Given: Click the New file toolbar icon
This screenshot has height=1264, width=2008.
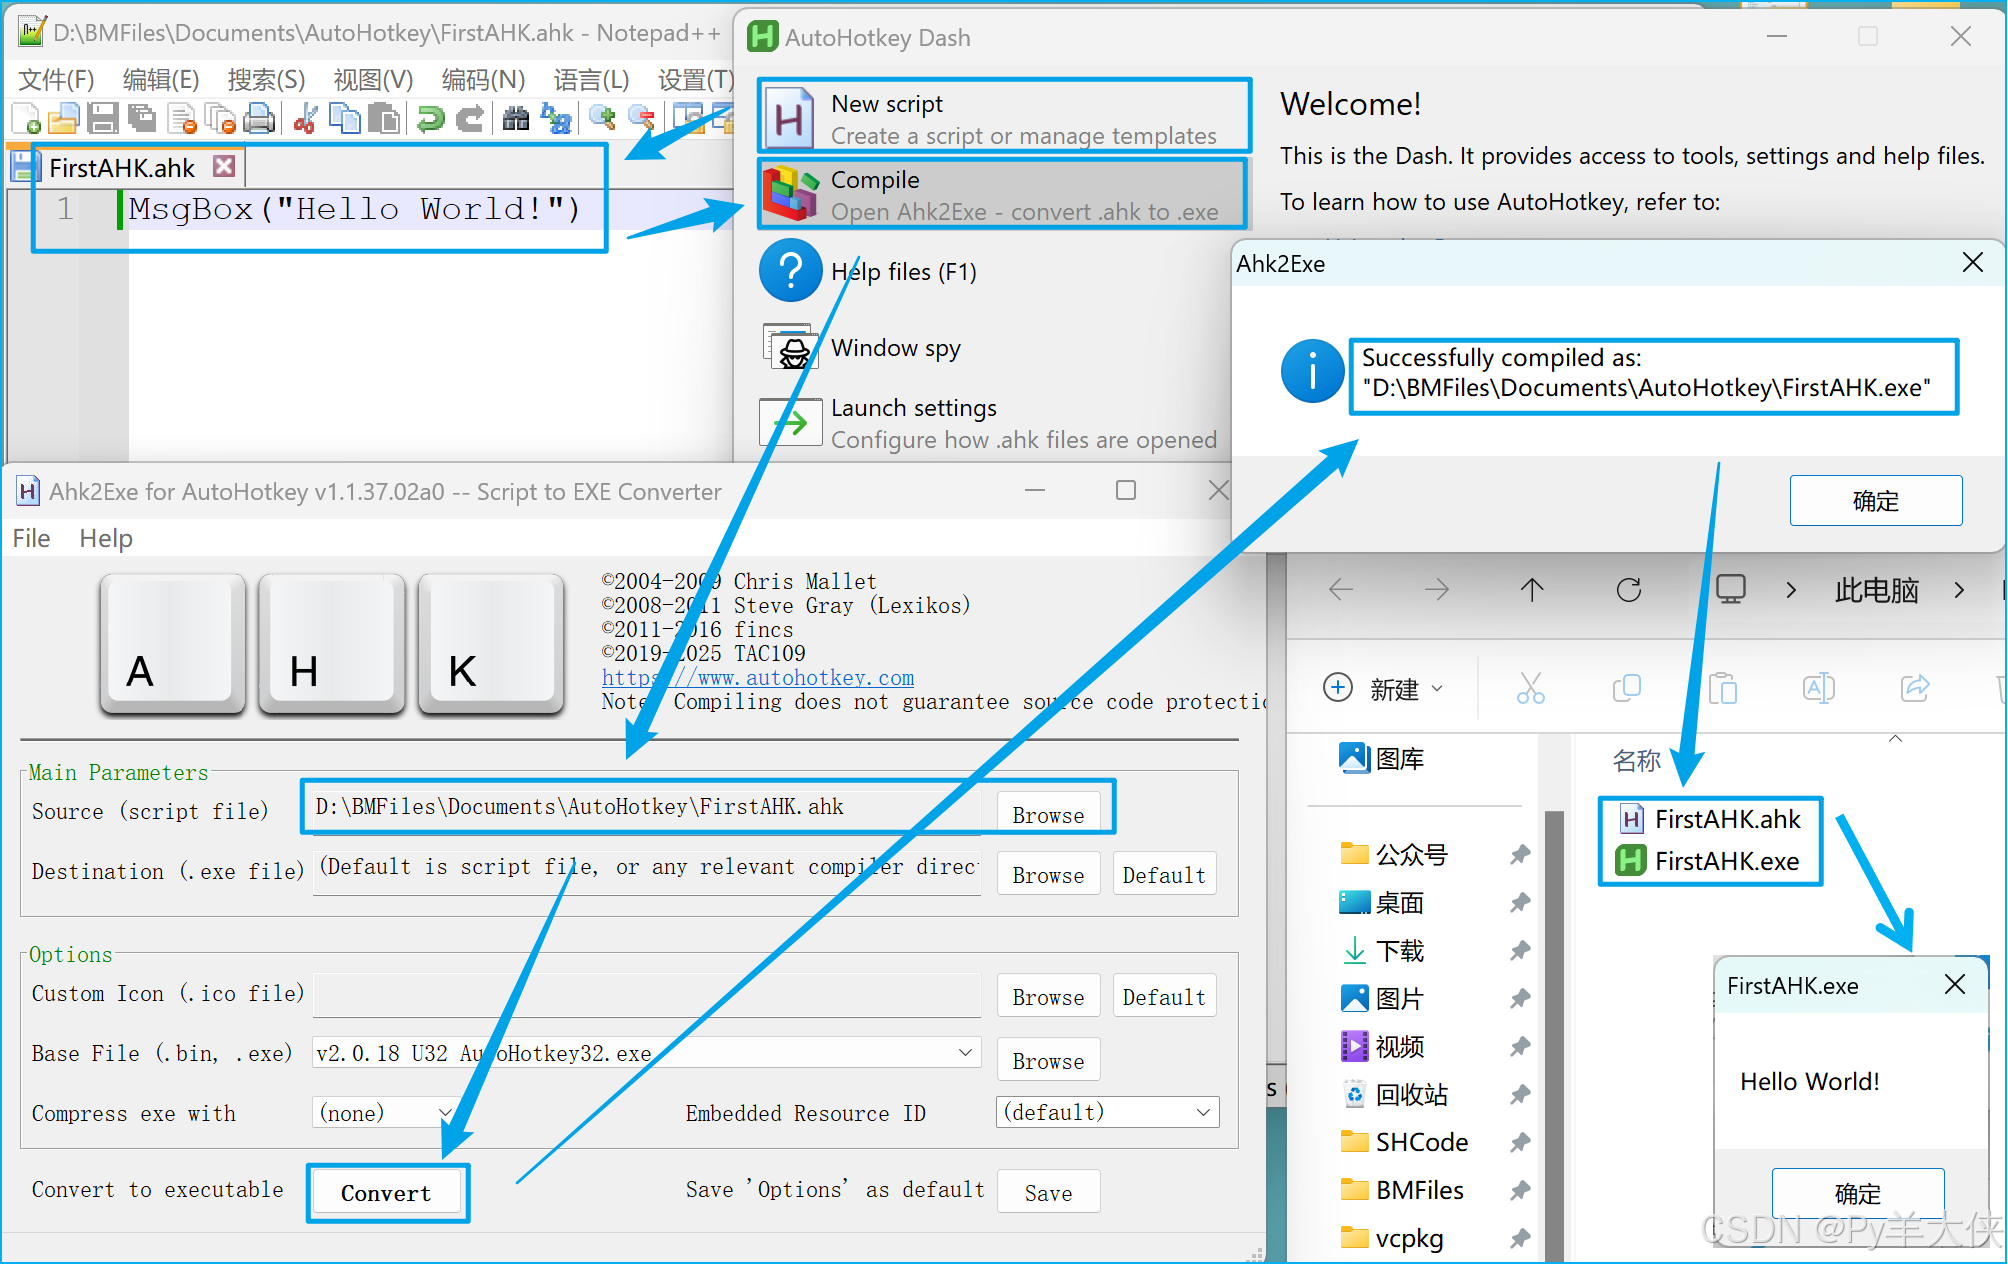Looking at the screenshot, I should [27, 119].
